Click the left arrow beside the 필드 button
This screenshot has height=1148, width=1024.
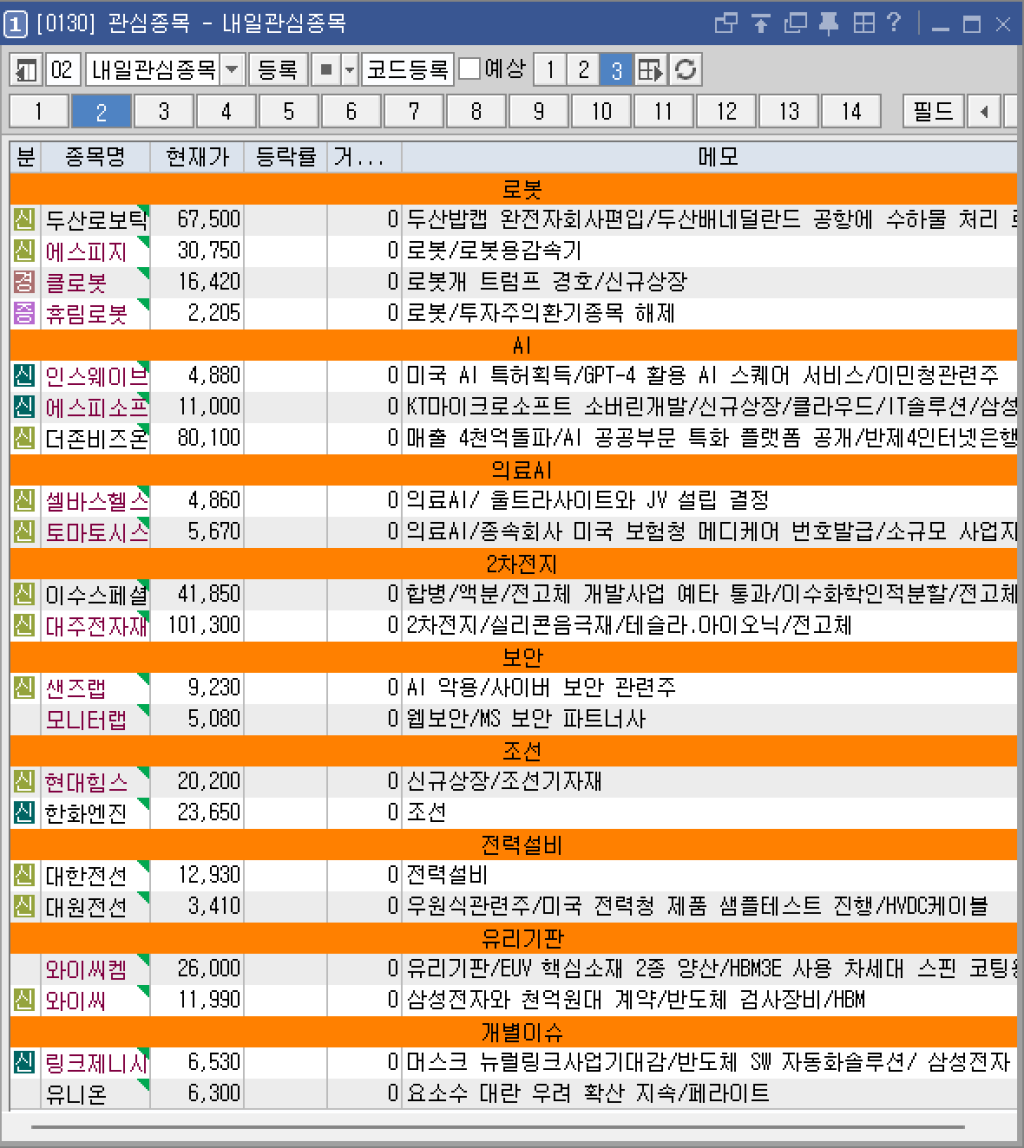click(x=984, y=111)
